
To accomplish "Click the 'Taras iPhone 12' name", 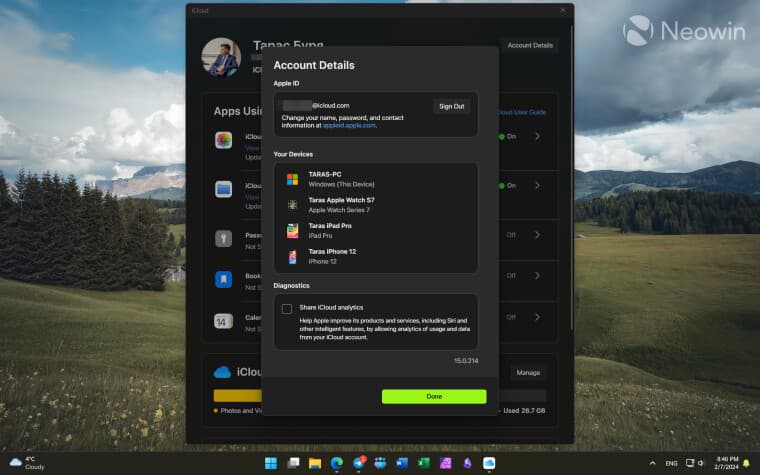I will [332, 251].
